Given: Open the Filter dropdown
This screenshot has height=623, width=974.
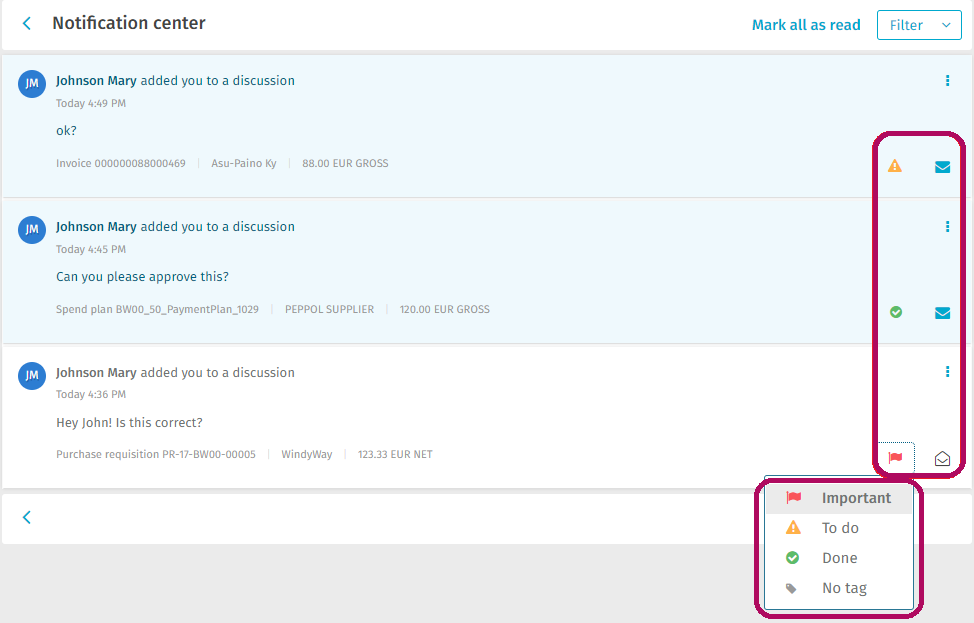Looking at the screenshot, I should 919,25.
